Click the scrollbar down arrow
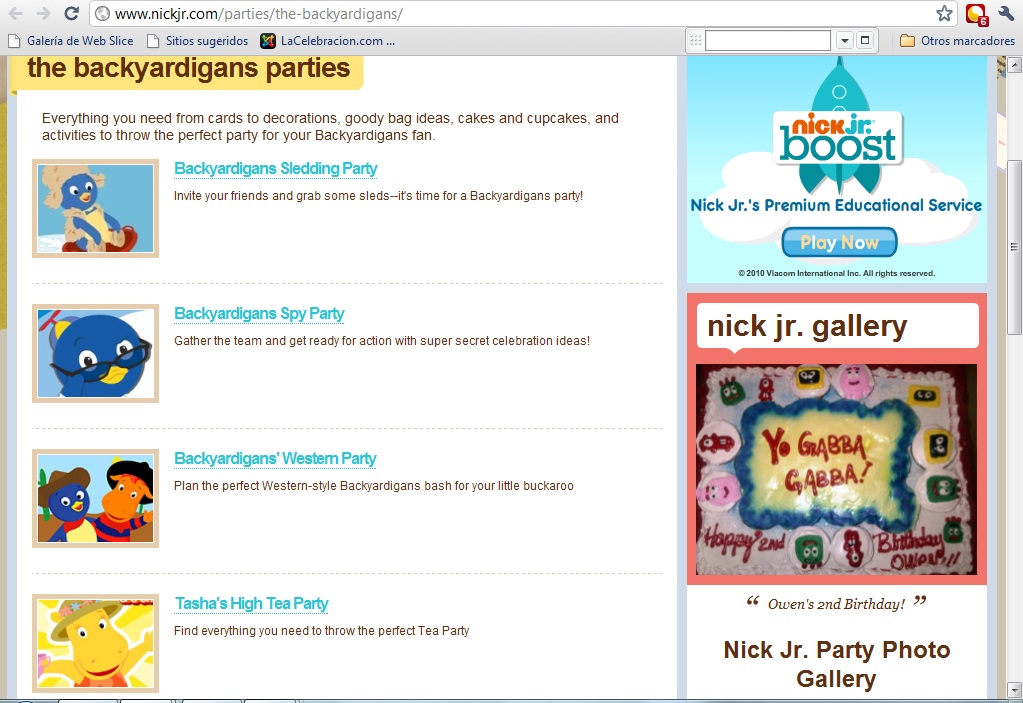Image resolution: width=1023 pixels, height=703 pixels. click(1015, 690)
